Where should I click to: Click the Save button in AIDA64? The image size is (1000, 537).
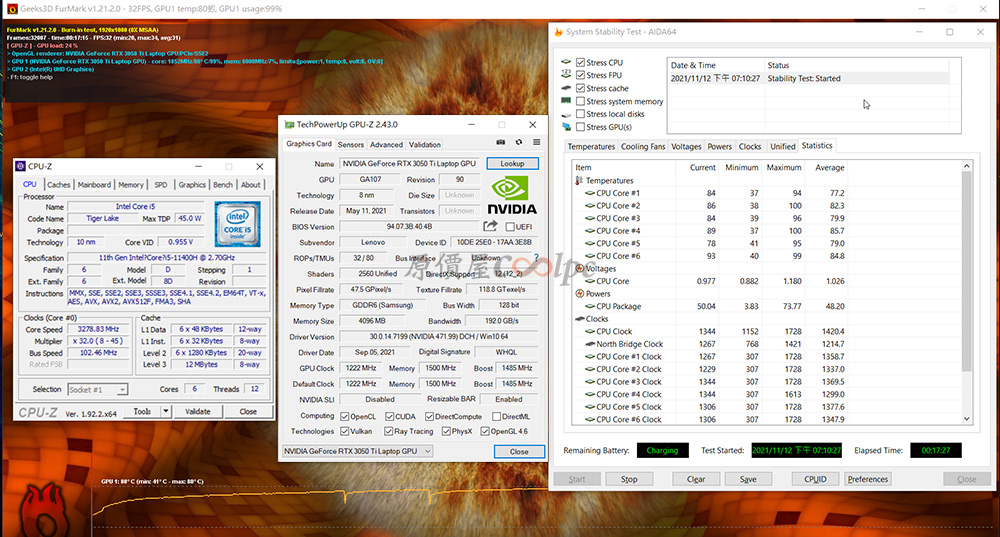click(748, 479)
